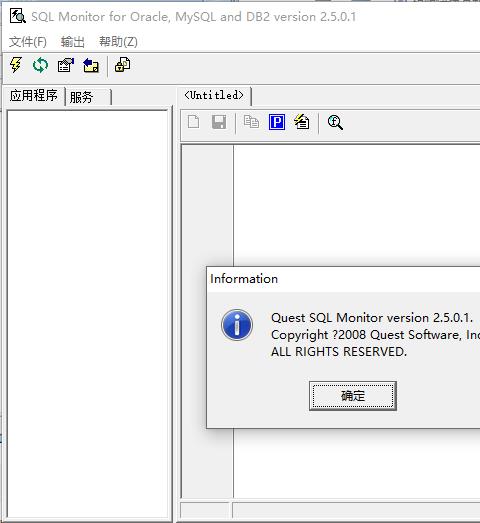The width and height of the screenshot is (480, 523).
Task: Click the green refresh arrows icon
Action: 40,65
